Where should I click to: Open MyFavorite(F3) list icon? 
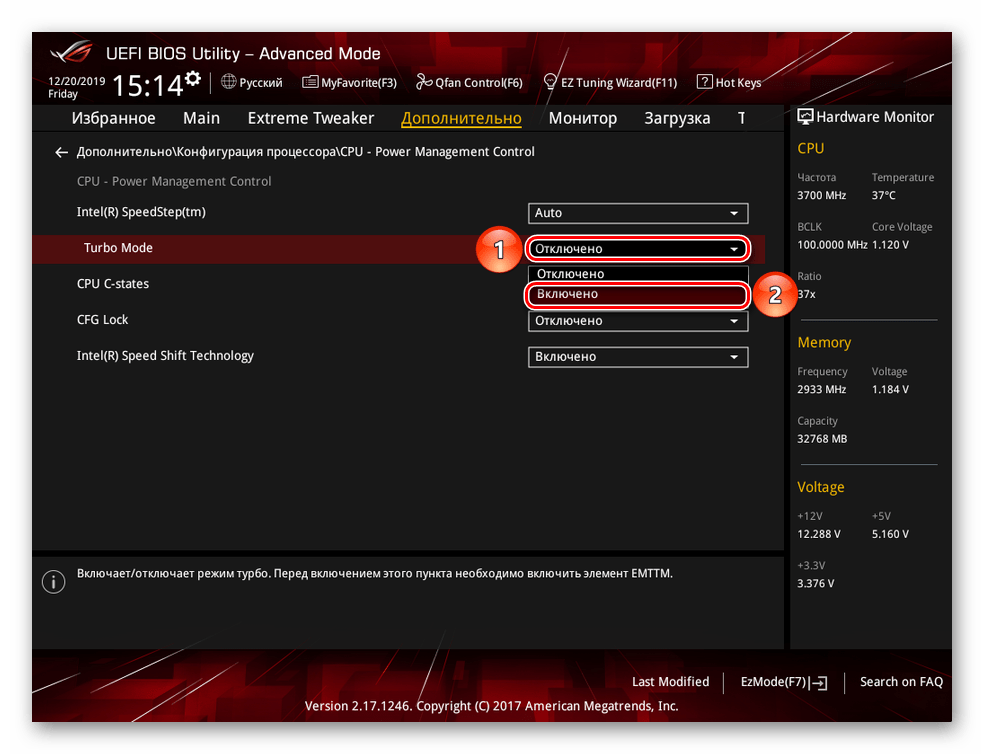click(310, 82)
